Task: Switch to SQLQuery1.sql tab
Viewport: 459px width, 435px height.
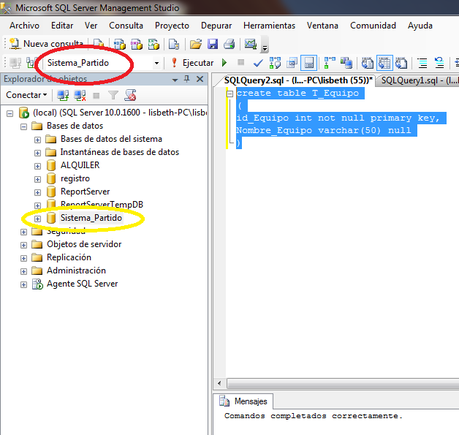Action: 419,80
